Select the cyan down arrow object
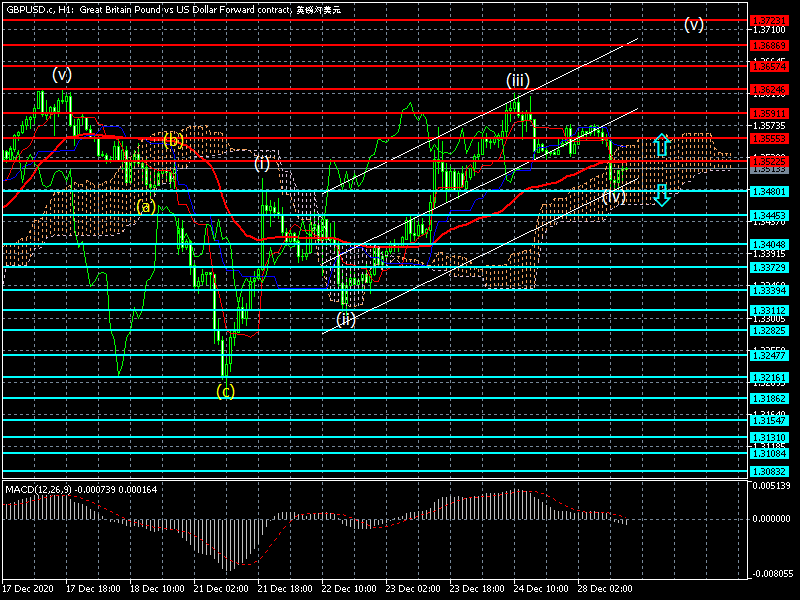 click(662, 195)
